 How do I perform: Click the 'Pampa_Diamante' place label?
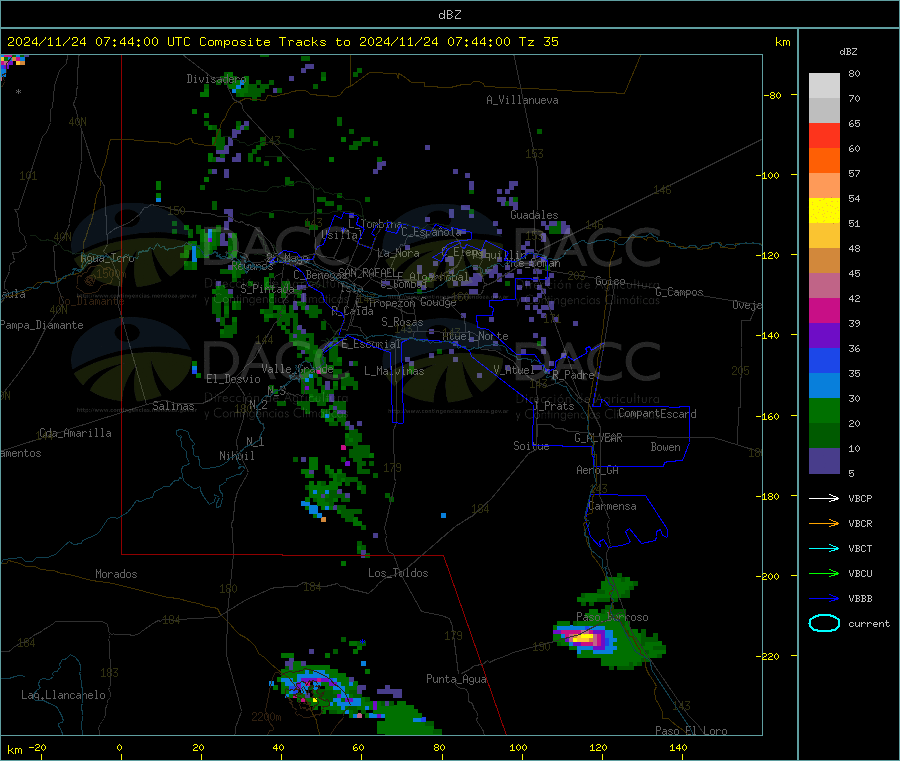[42, 325]
